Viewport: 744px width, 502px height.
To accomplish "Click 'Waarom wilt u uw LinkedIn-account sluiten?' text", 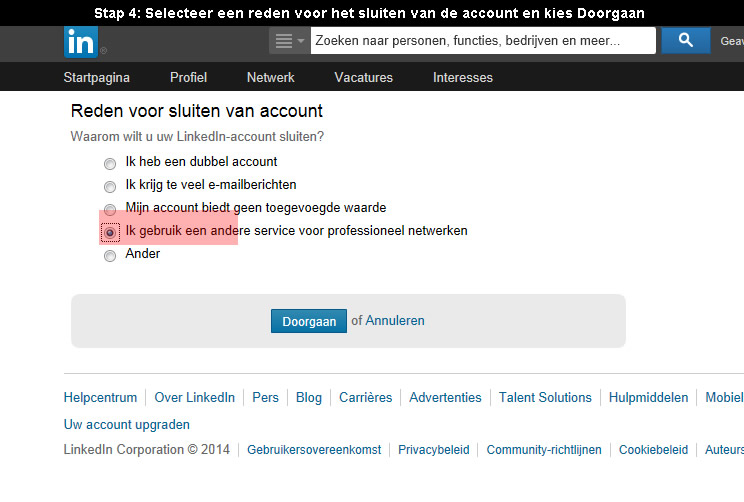I will pyautogui.click(x=197, y=137).
